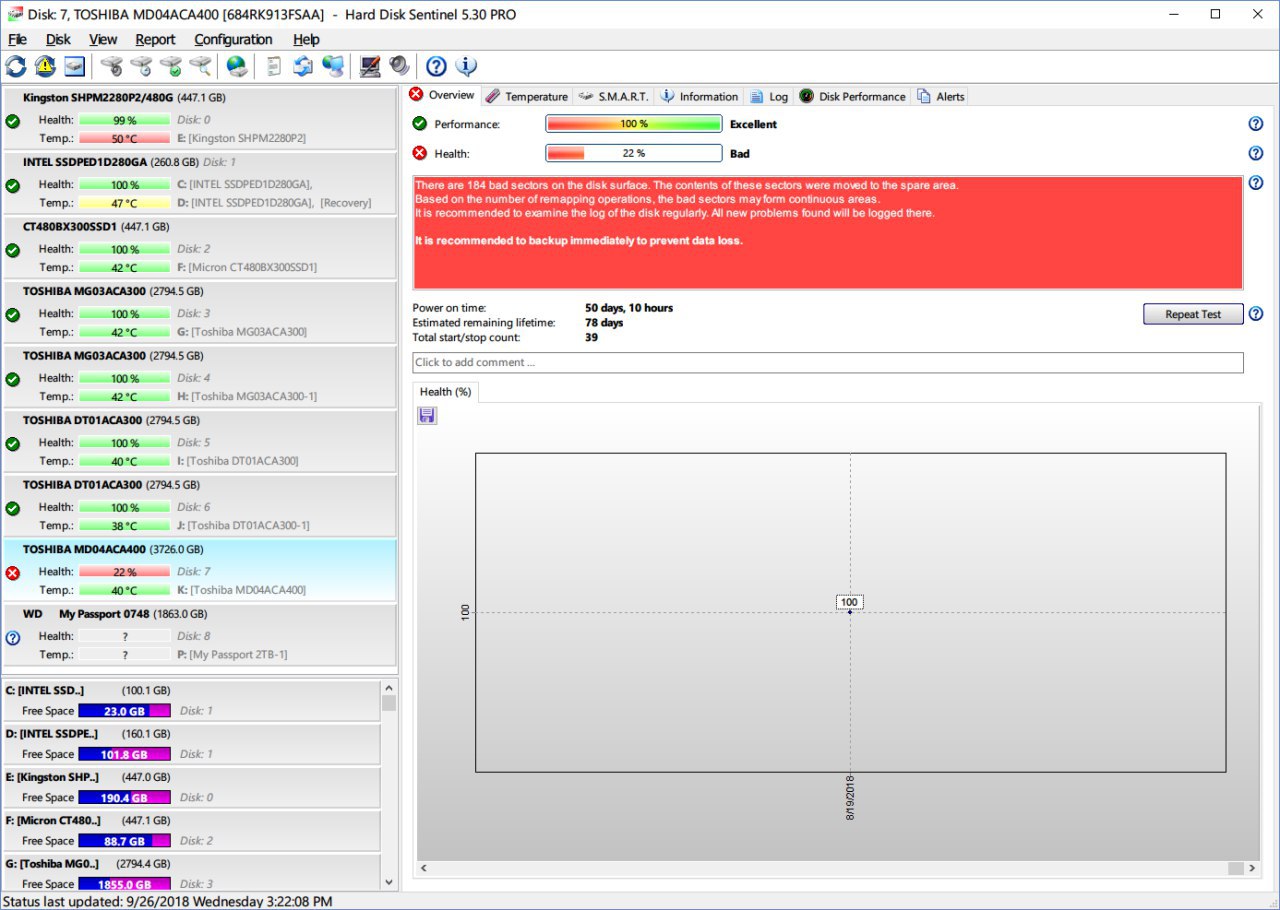Switch to the Alerts tab
1280x910 pixels.
941,96
